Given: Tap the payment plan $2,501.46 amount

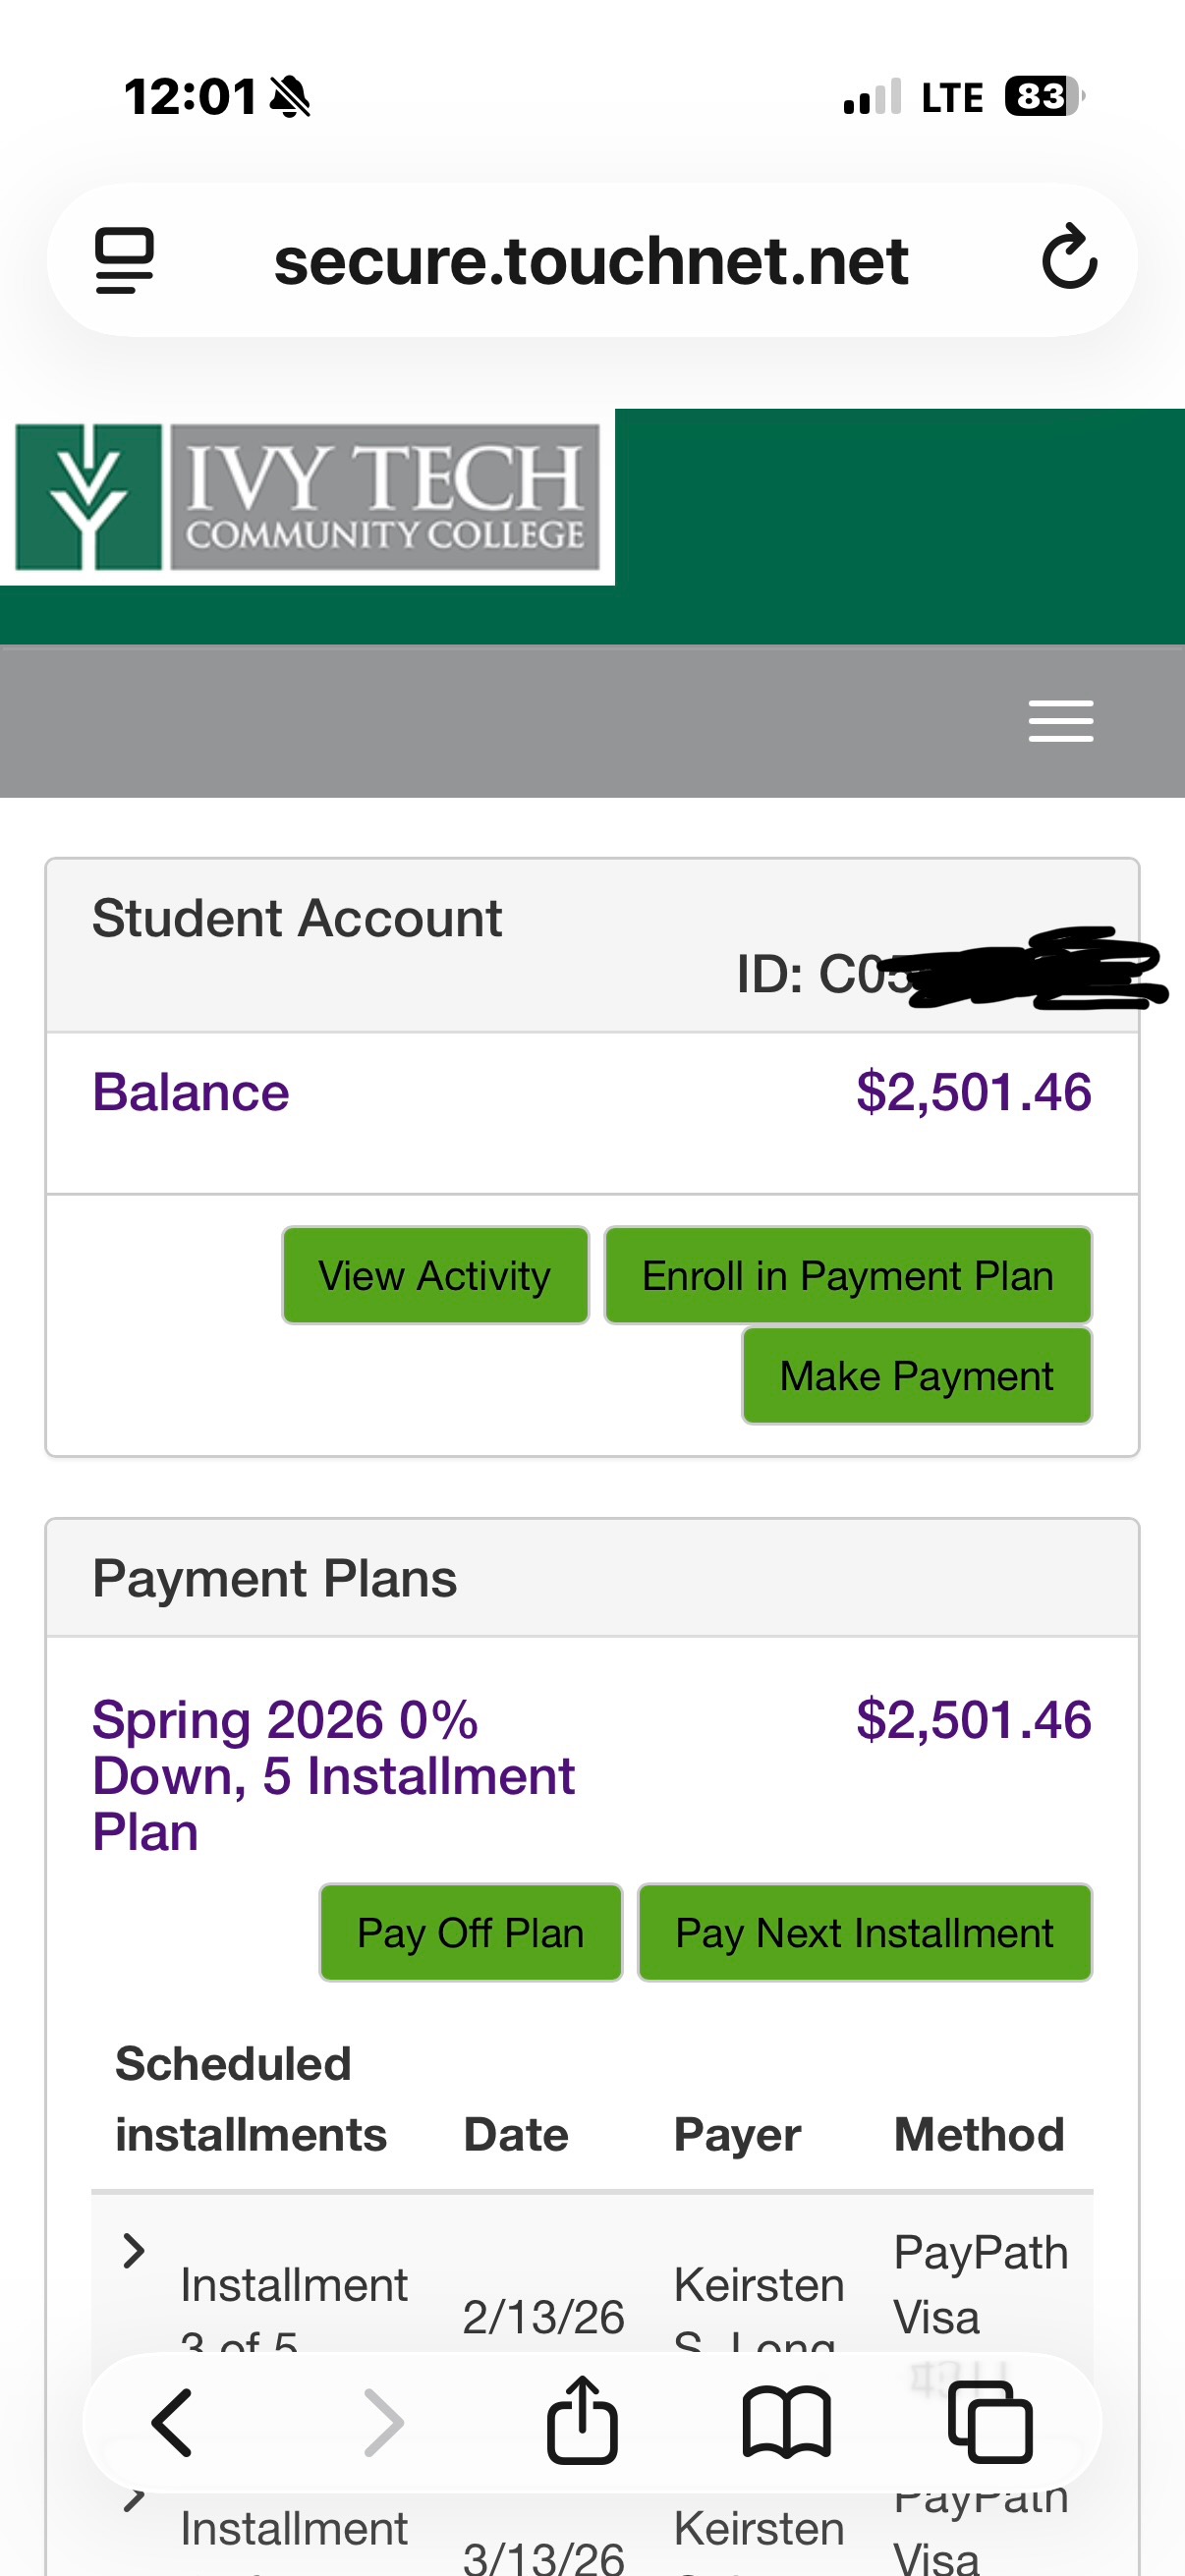Looking at the screenshot, I should click(x=973, y=1720).
